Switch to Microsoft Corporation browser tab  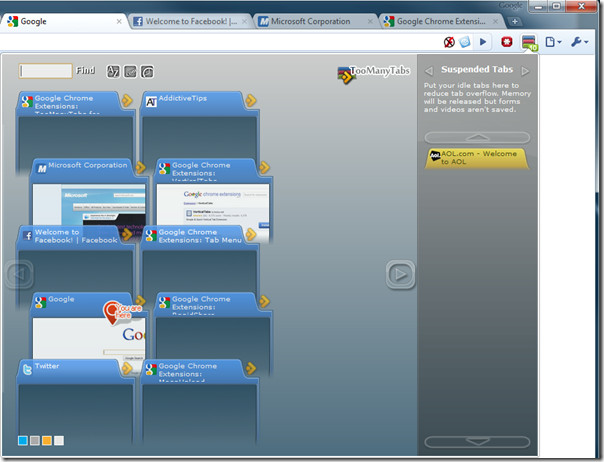(316, 22)
